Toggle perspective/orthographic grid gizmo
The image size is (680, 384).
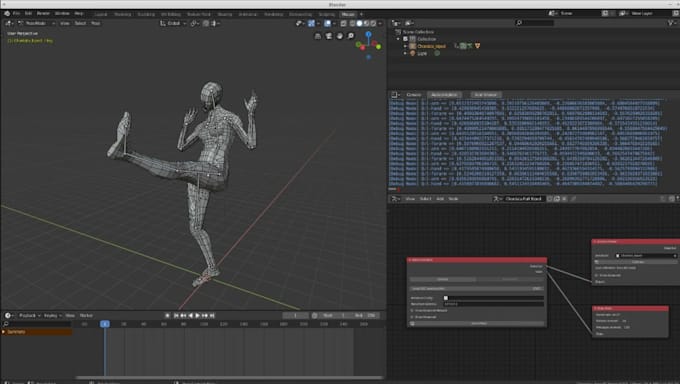pos(318,36)
